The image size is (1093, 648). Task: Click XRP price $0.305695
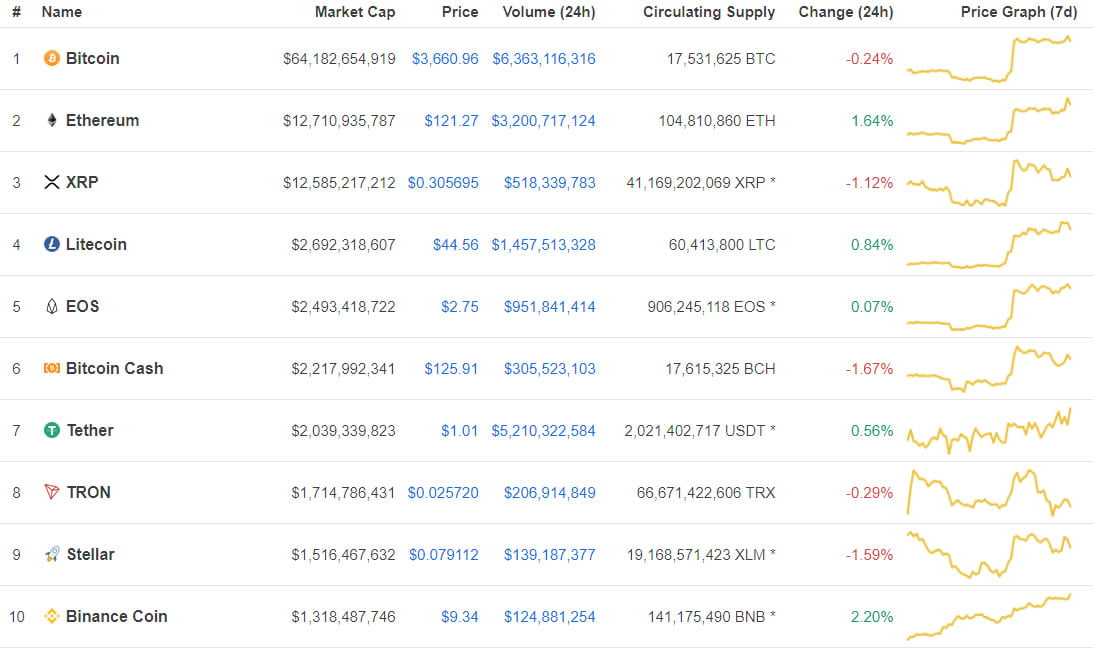point(443,183)
